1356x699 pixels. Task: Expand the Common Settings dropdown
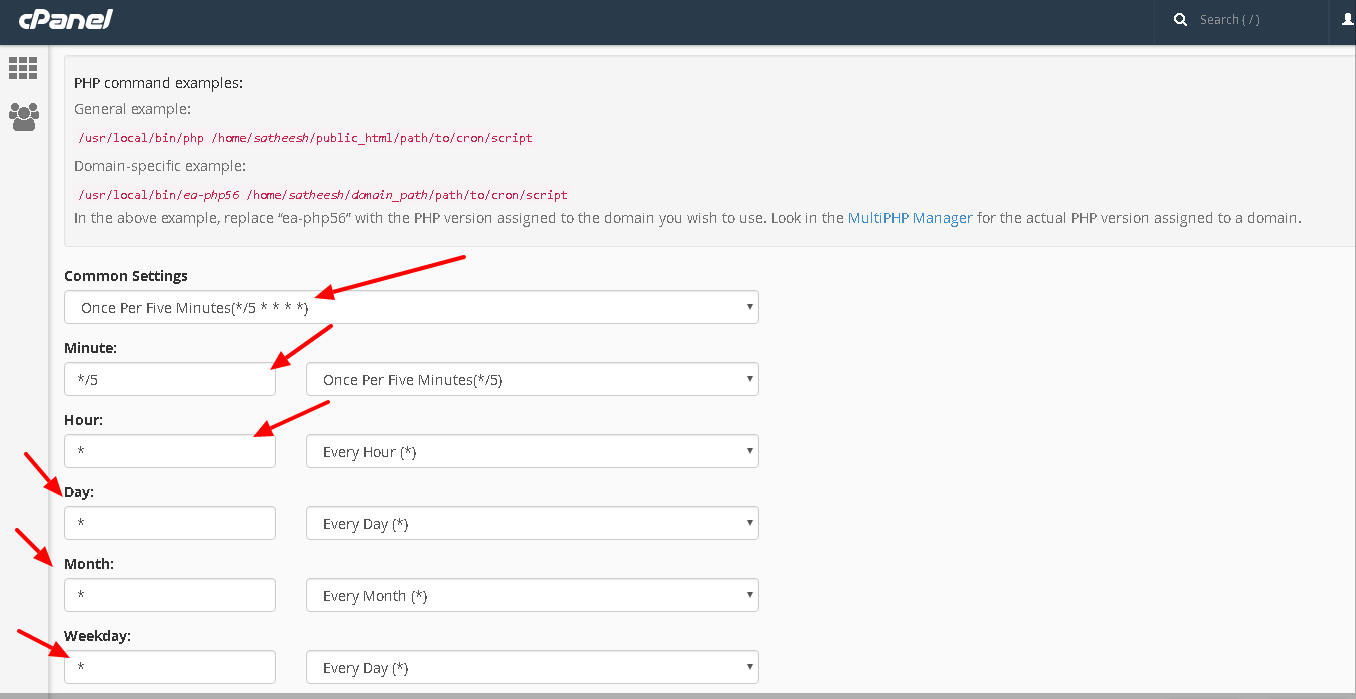click(411, 307)
